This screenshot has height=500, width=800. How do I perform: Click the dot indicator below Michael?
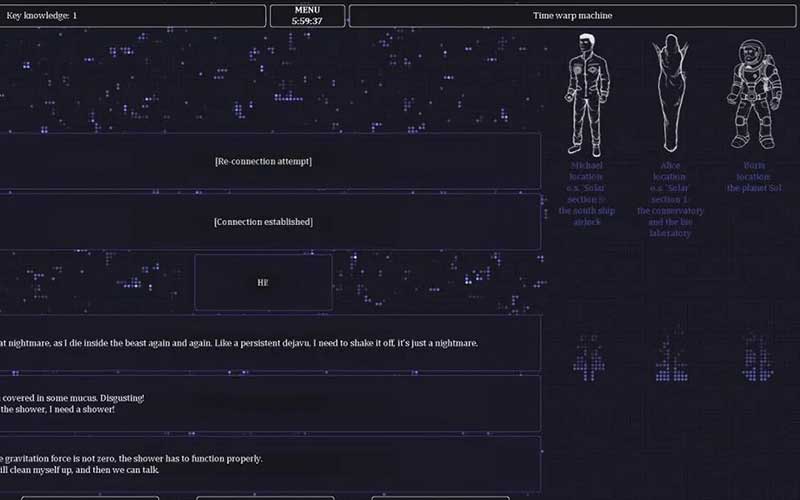(x=588, y=357)
